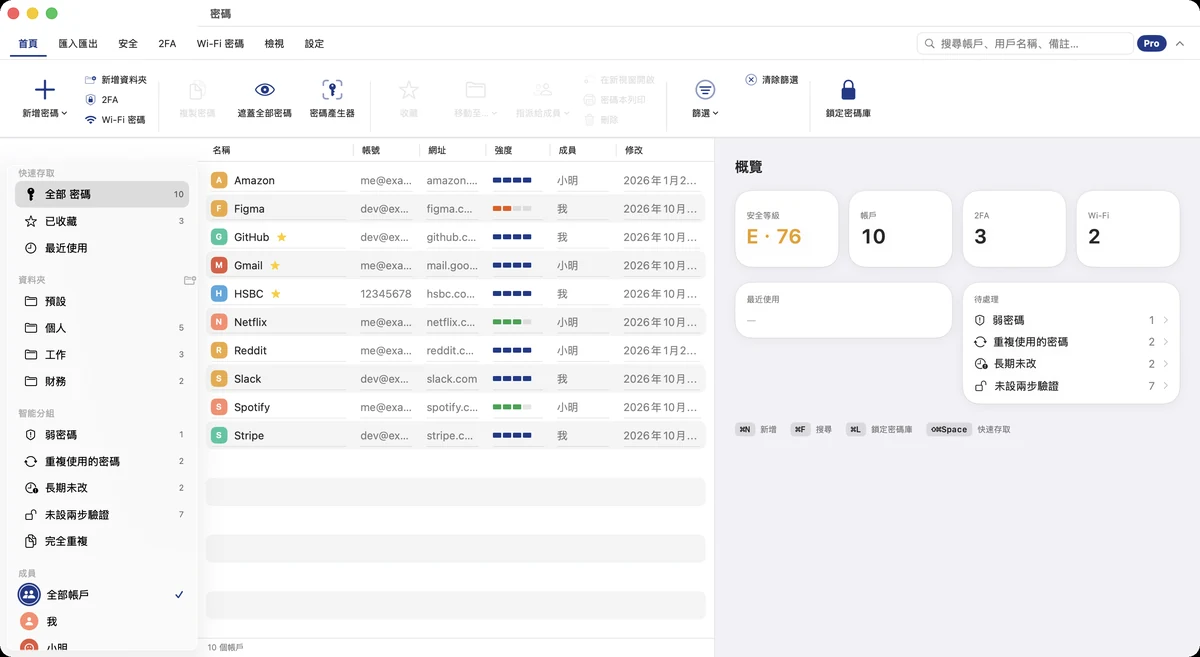Click the add-folder icon beside the 資料夾 header

coord(189,280)
